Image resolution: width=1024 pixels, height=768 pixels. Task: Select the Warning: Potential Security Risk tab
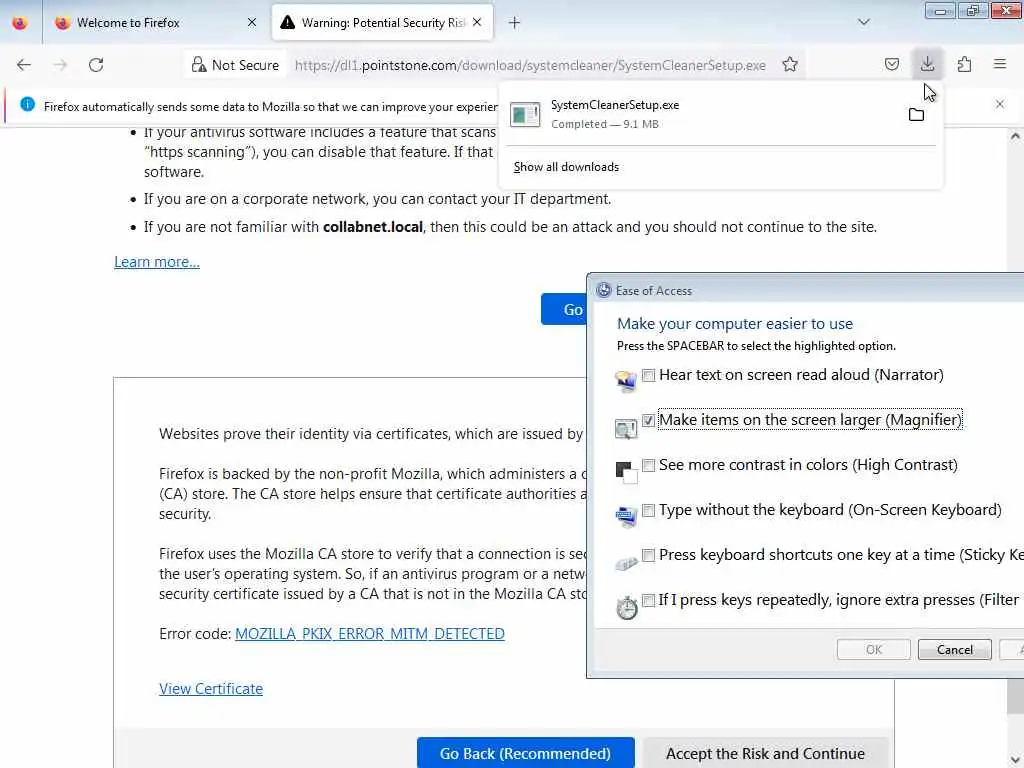tap(382, 23)
